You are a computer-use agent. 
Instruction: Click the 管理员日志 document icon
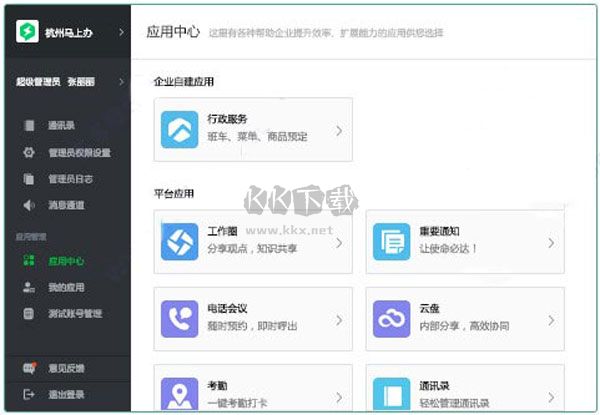click(29, 179)
